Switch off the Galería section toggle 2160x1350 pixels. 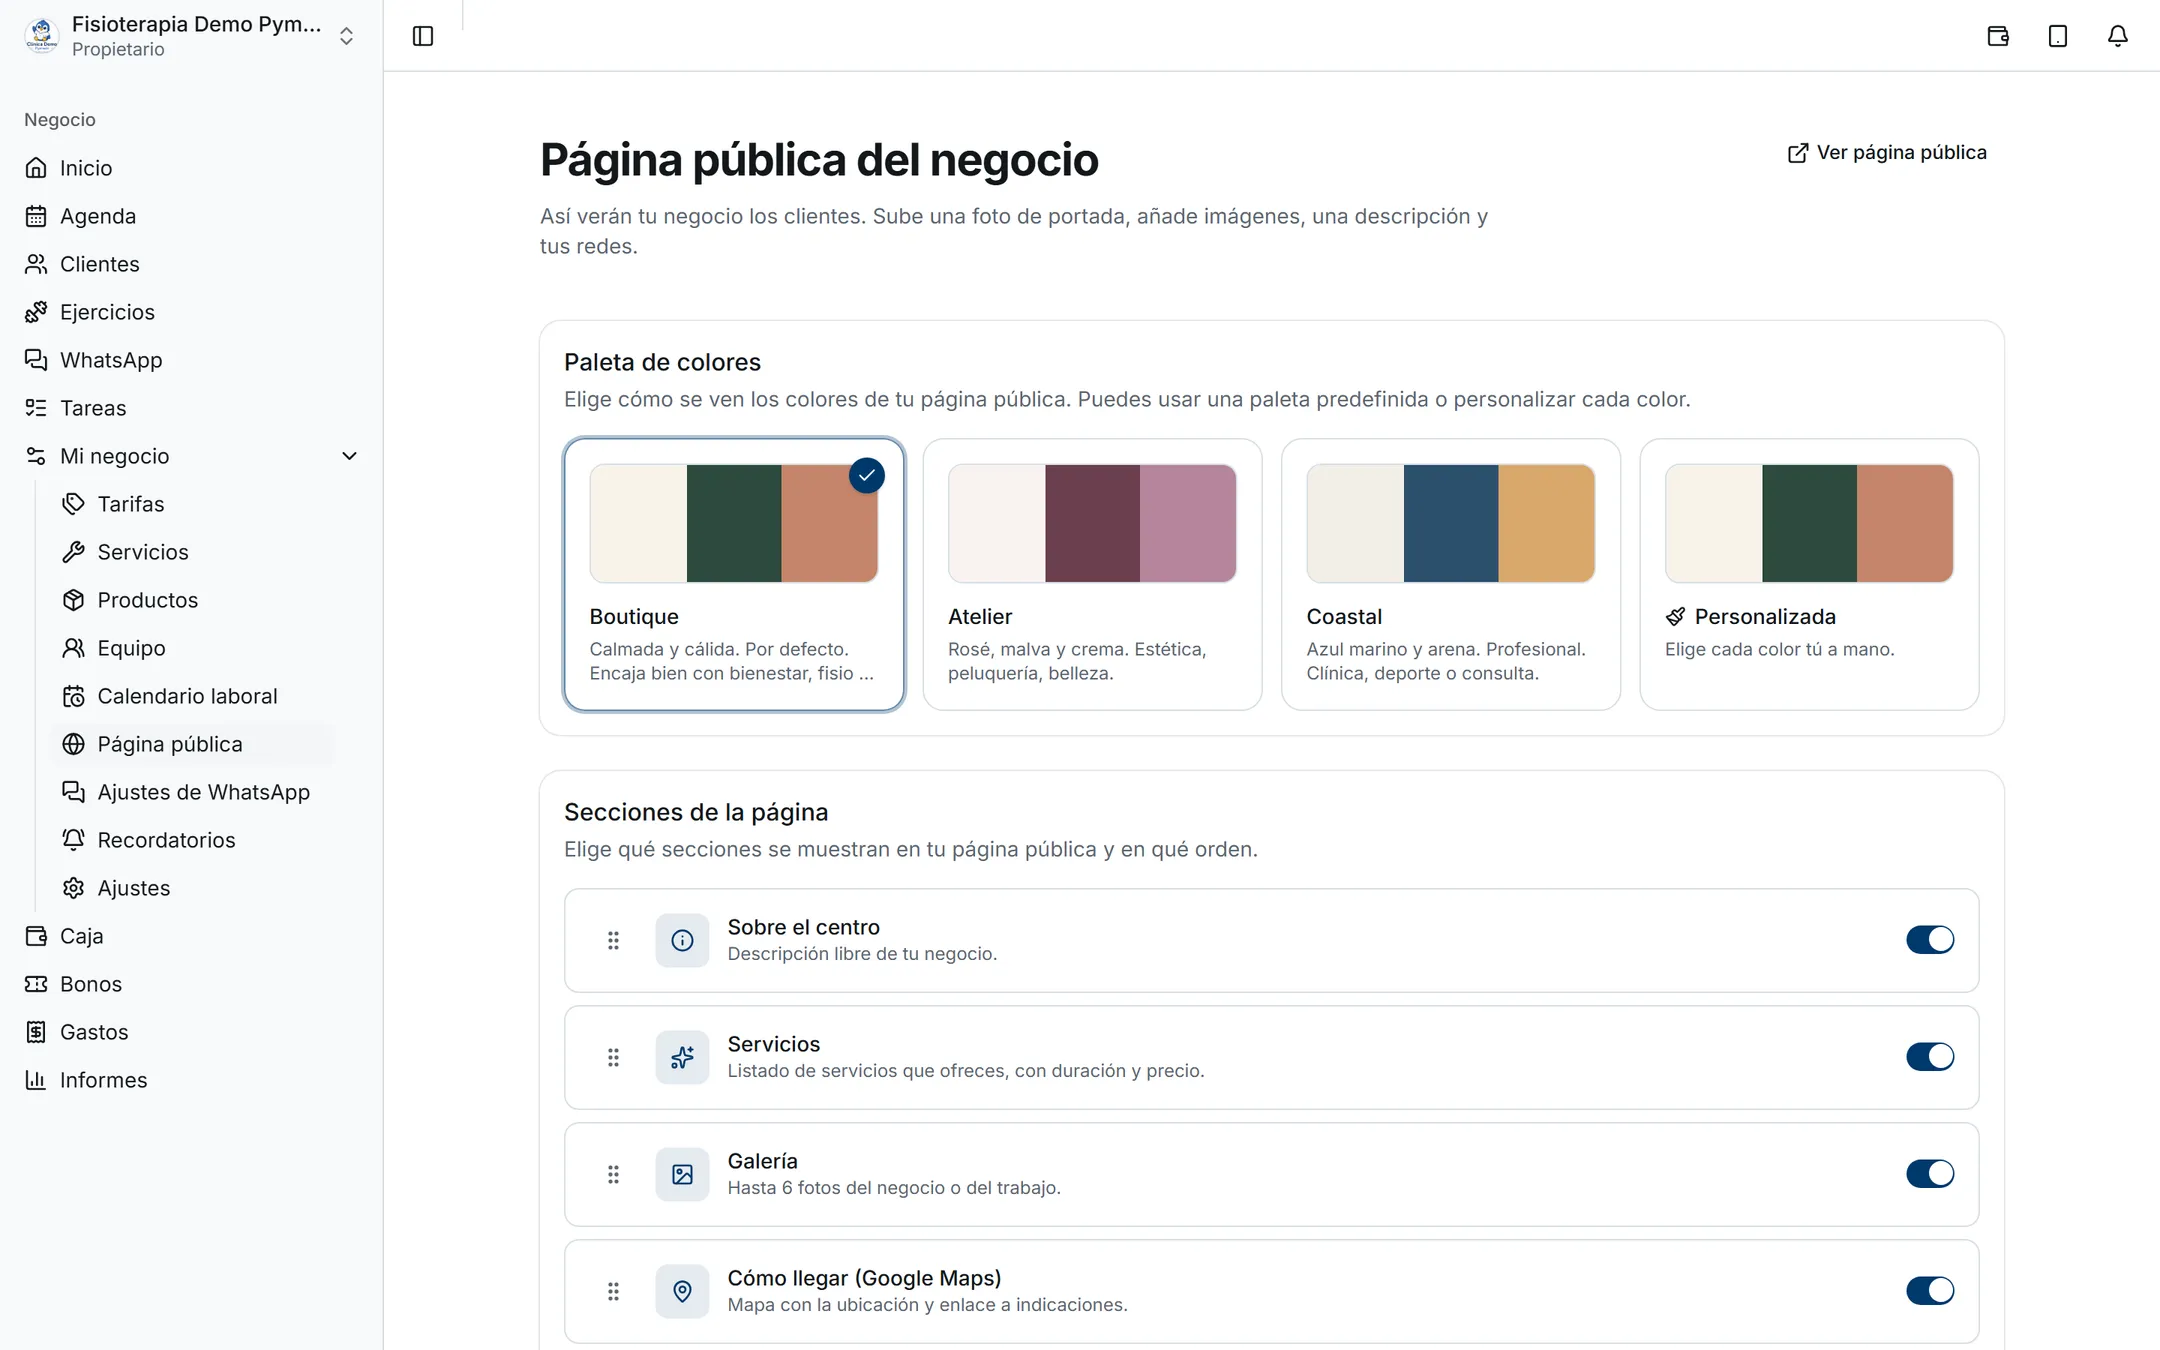[x=1929, y=1174]
